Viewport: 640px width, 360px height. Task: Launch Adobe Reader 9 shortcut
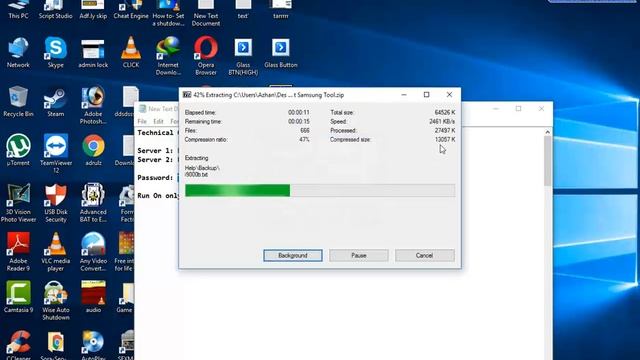point(18,252)
